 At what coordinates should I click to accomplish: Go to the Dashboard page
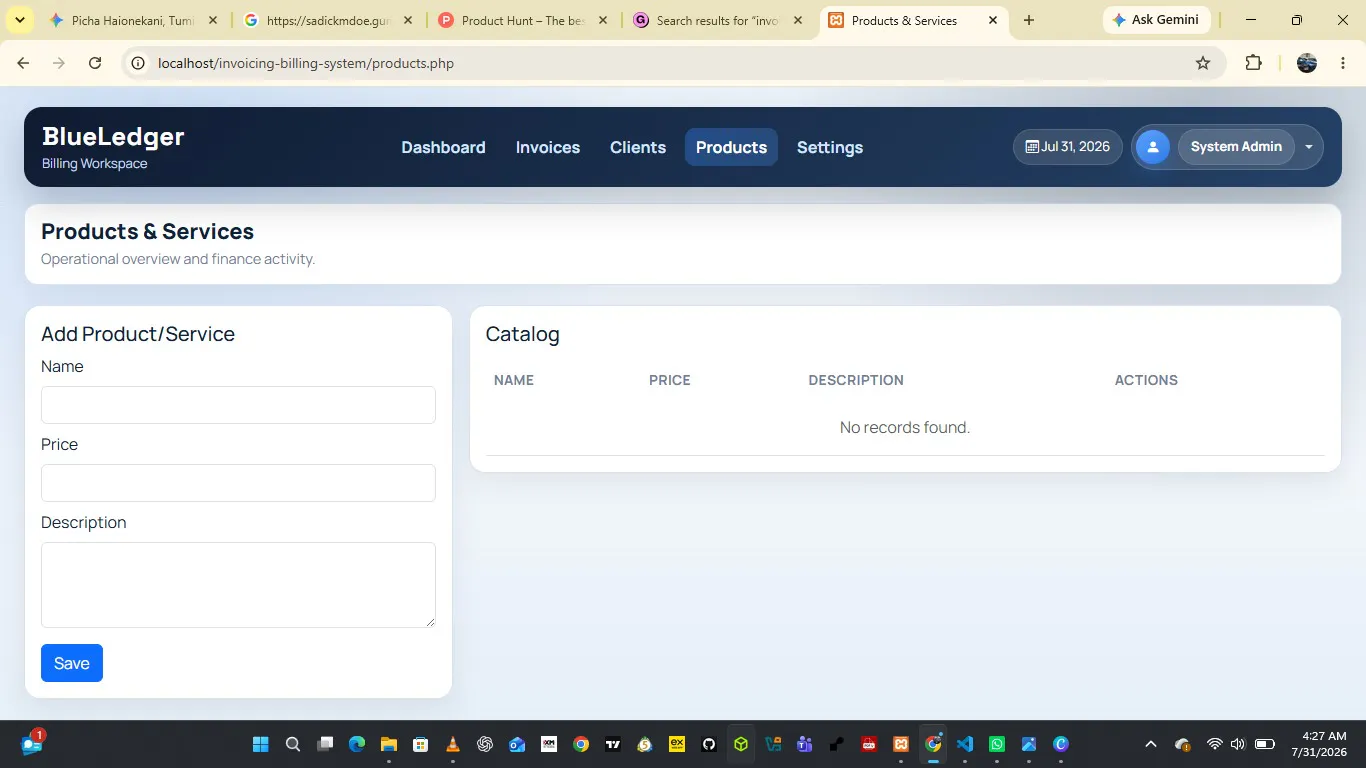(443, 147)
